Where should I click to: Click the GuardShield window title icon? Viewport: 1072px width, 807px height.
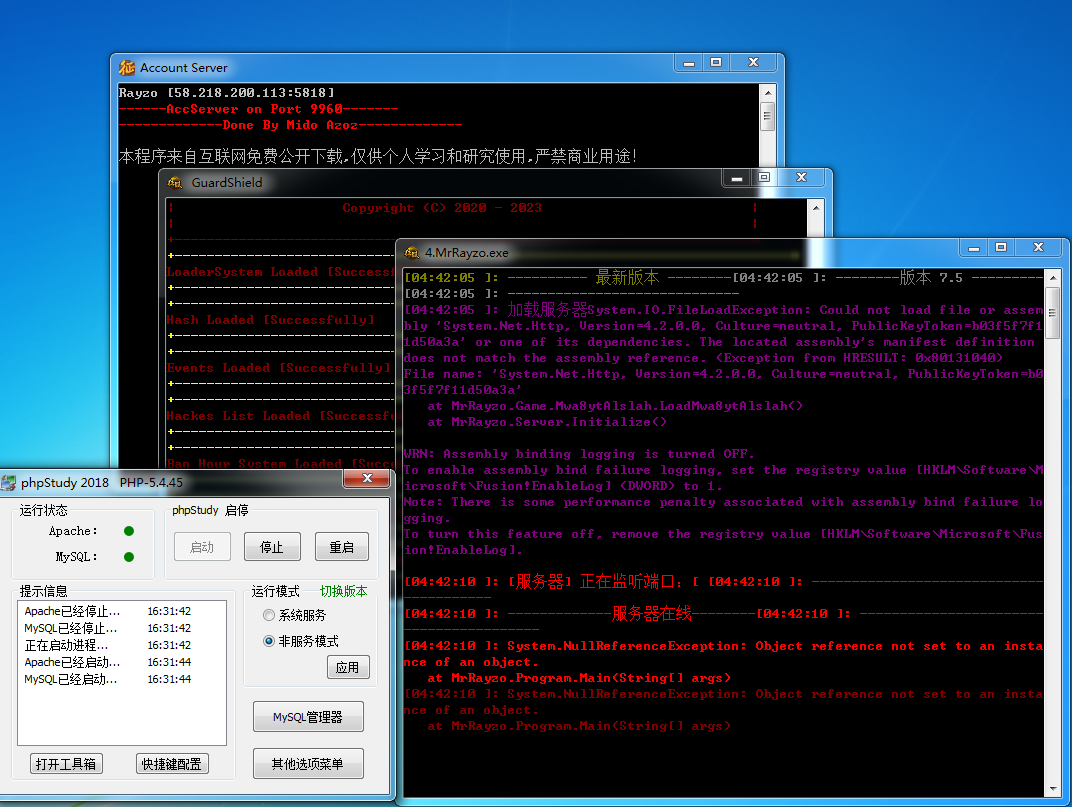pyautogui.click(x=176, y=183)
